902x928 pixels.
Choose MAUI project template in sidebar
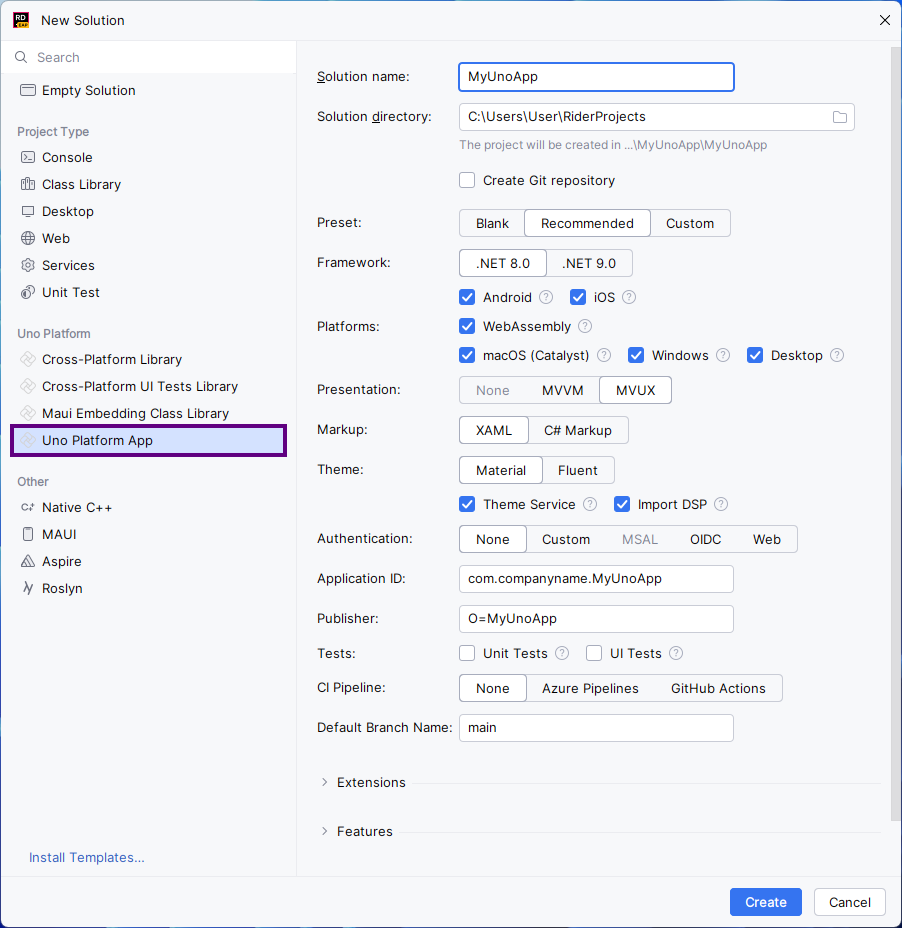coord(59,534)
